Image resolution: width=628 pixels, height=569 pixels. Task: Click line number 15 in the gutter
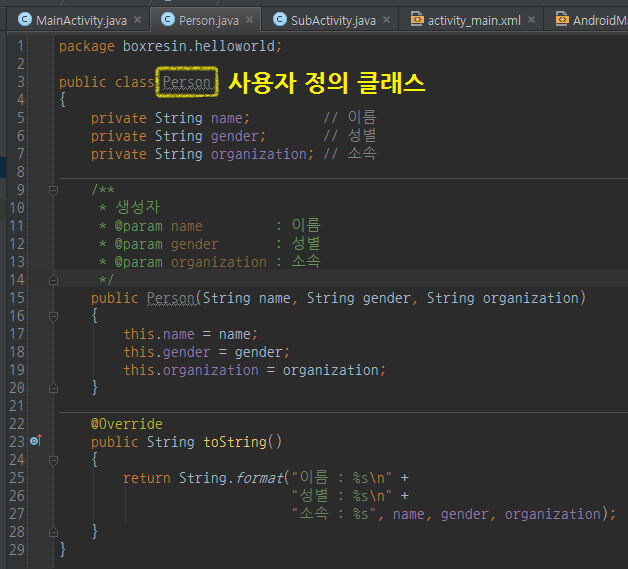pyautogui.click(x=17, y=298)
